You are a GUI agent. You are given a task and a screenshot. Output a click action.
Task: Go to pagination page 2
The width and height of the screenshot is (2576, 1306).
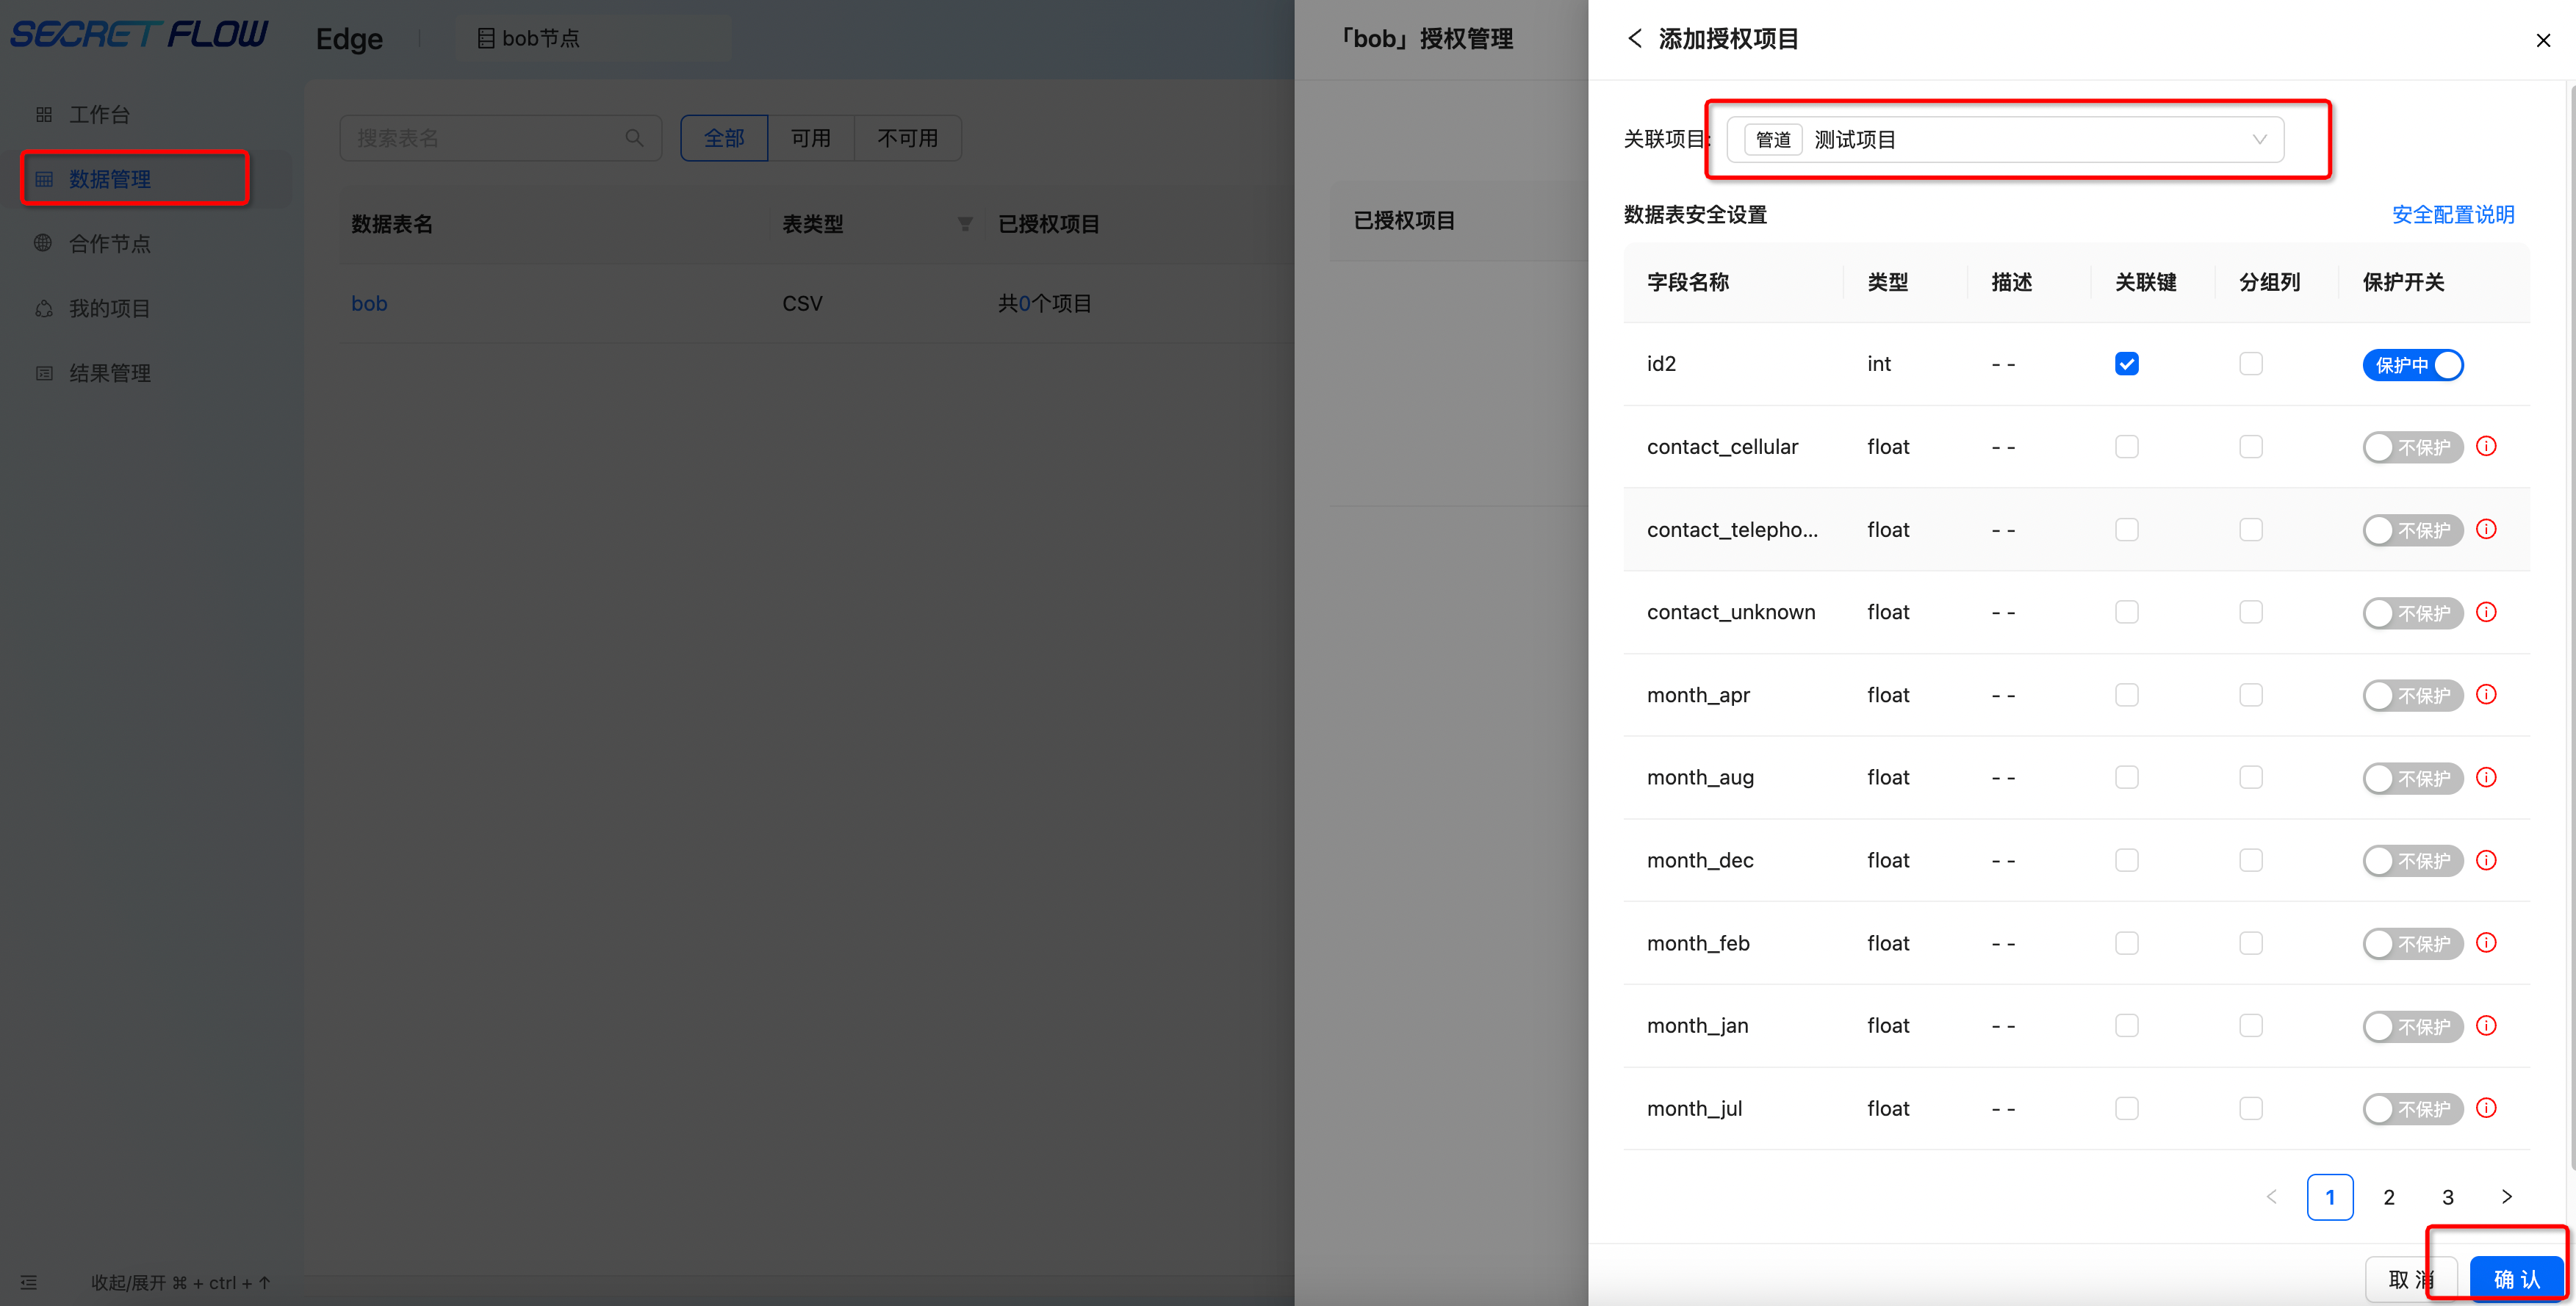tap(2388, 1197)
